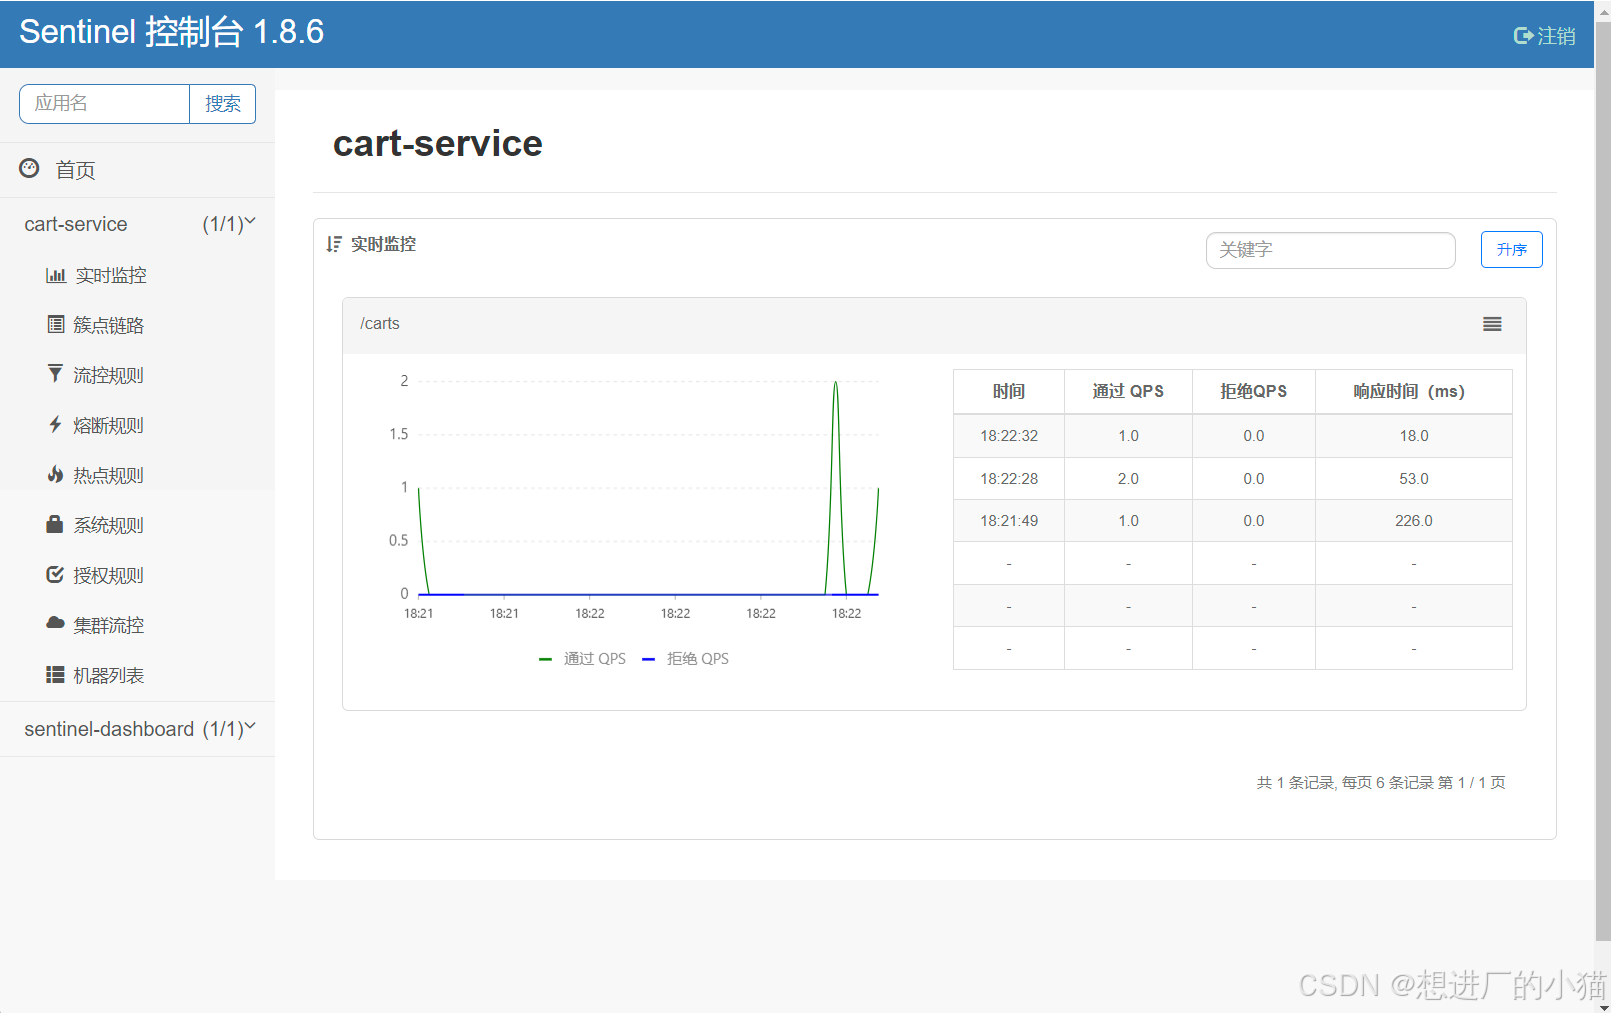Open the 系统规则 menu item
This screenshot has height=1013, width=1611.
(109, 525)
